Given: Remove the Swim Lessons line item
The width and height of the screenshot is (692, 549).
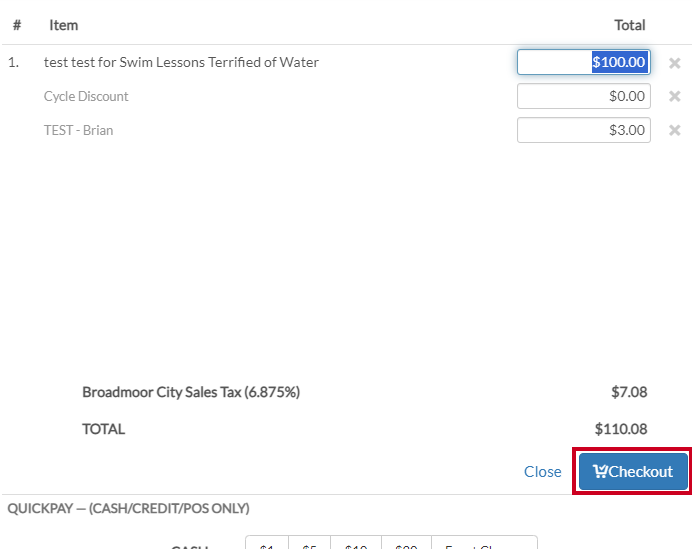Looking at the screenshot, I should (x=674, y=63).
